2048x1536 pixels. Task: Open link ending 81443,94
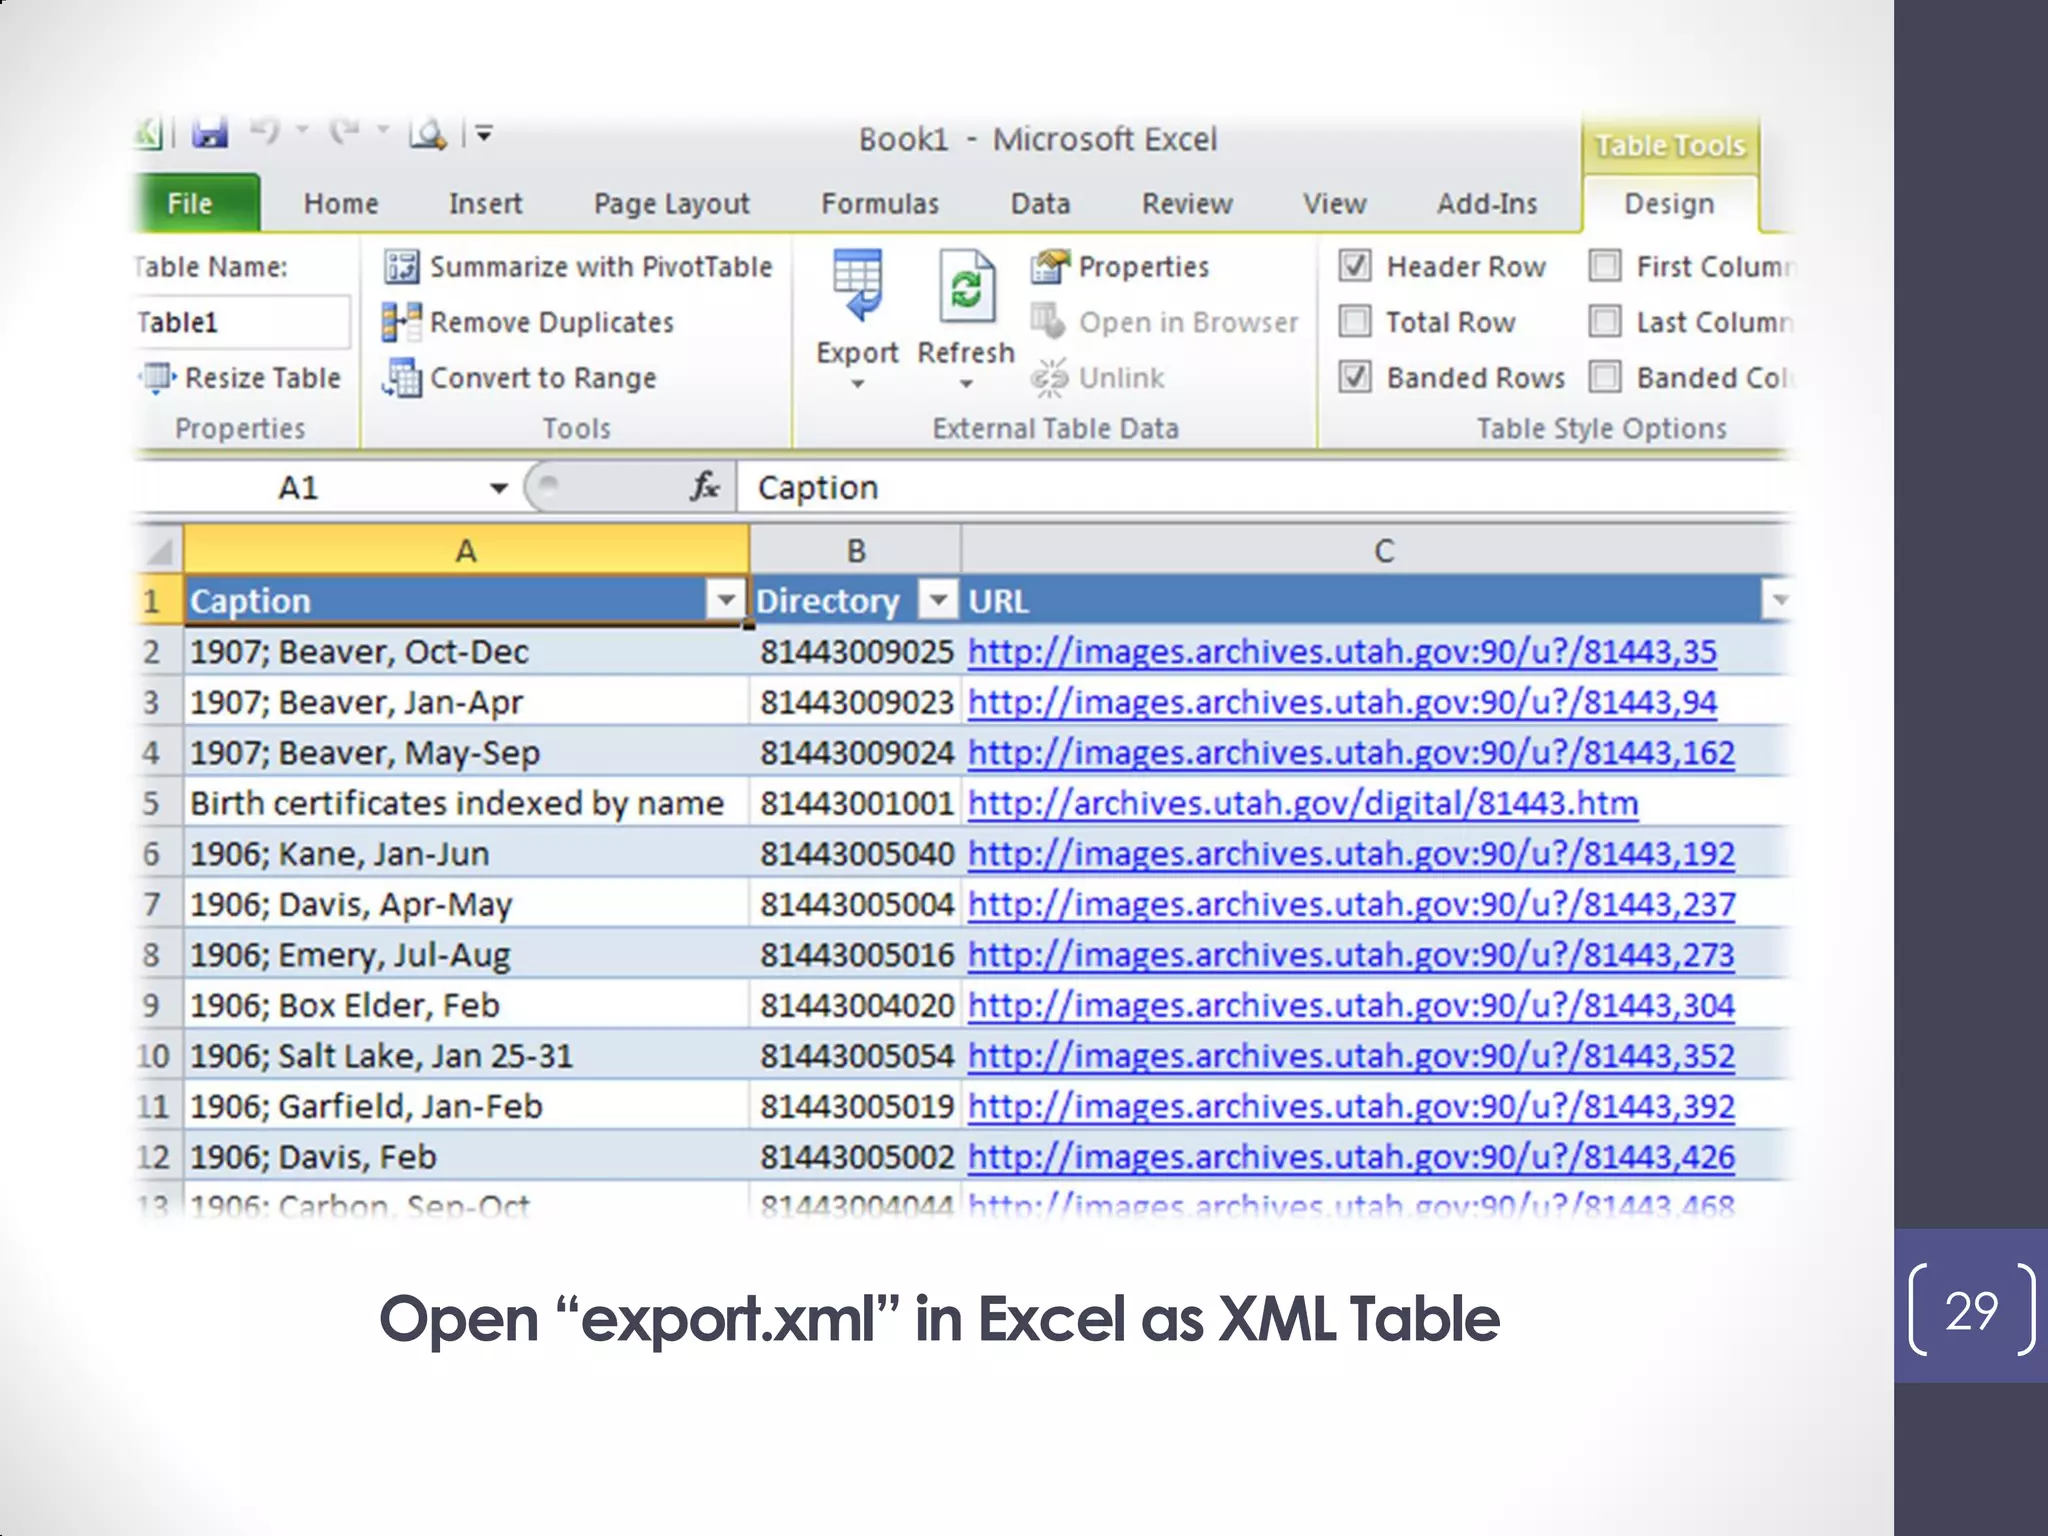pos(1342,703)
